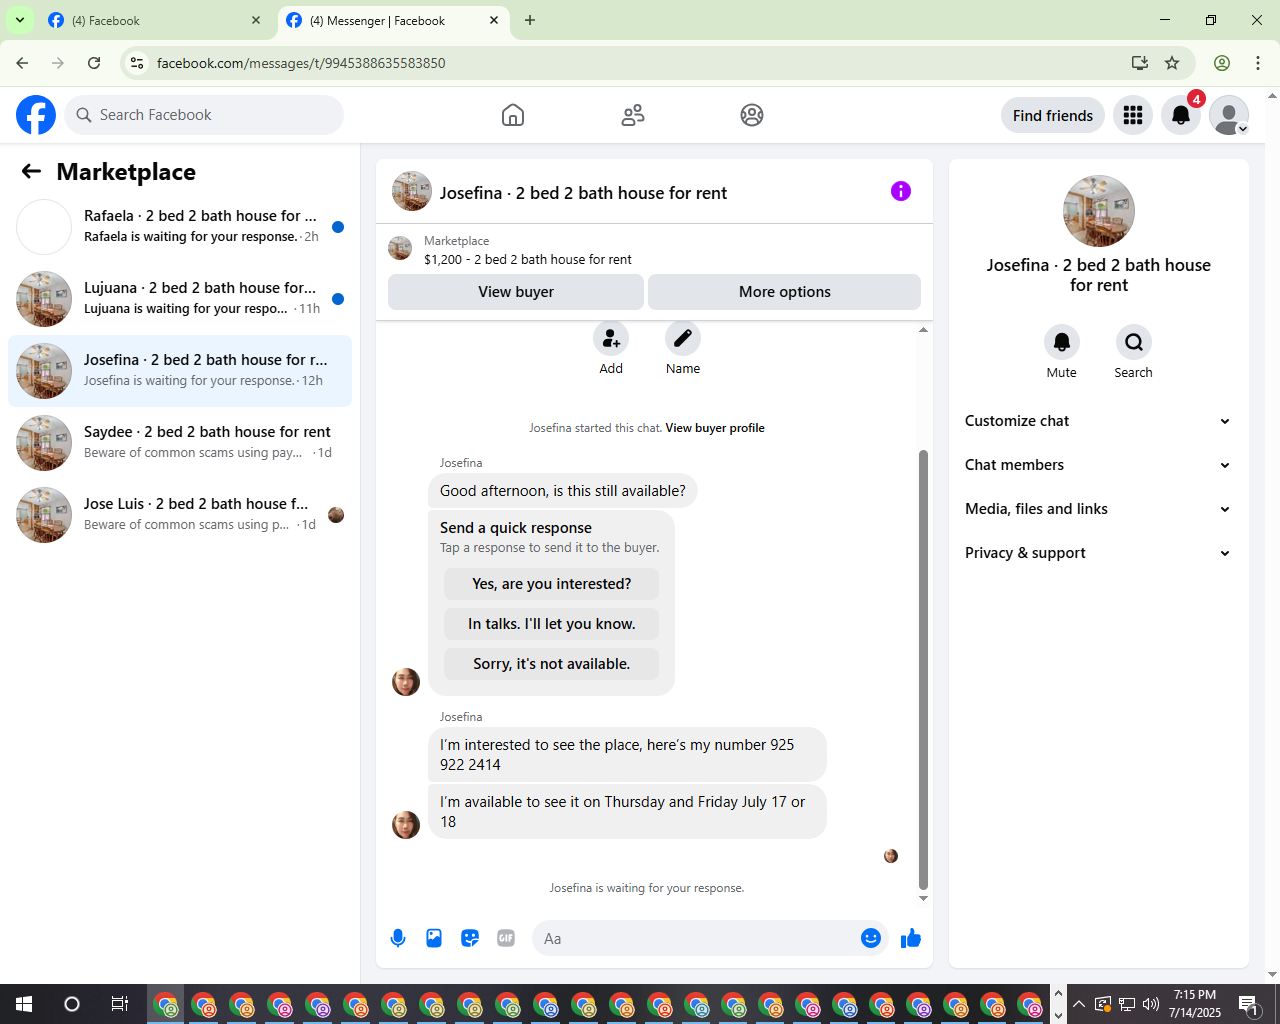
Task: Open Rafaela's house for rent conversation
Action: click(180, 227)
